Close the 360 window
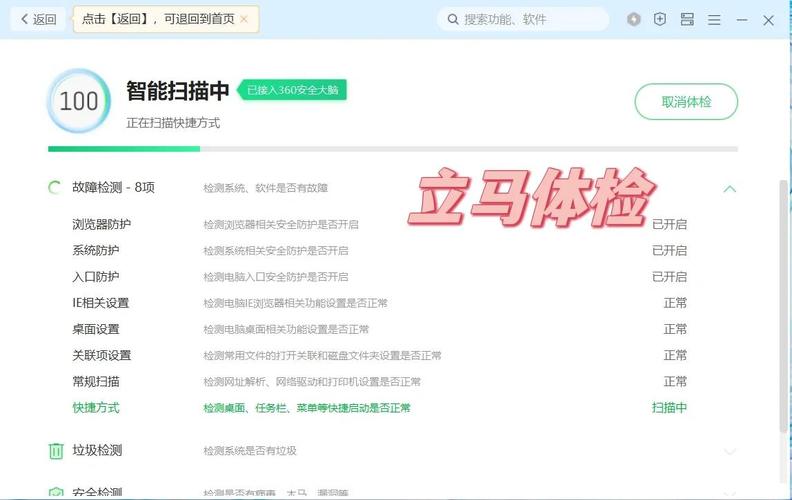Image resolution: width=792 pixels, height=500 pixels. point(768,20)
